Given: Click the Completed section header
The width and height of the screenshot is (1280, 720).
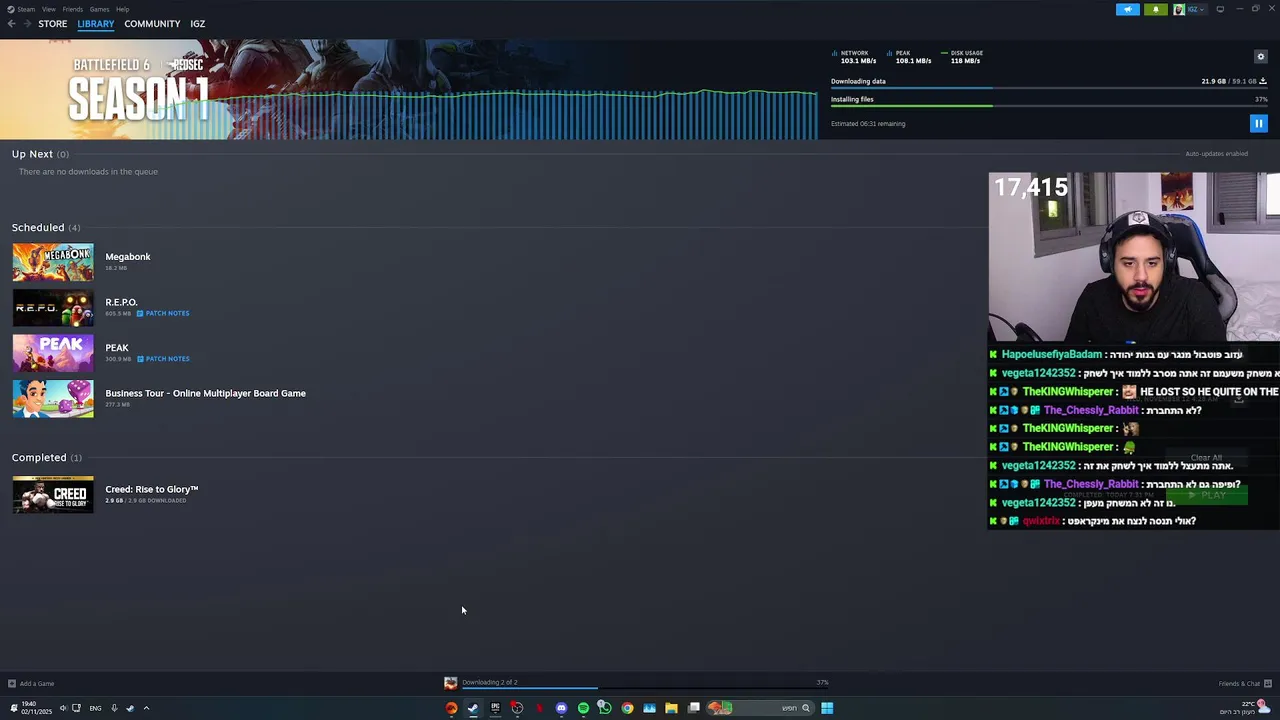Looking at the screenshot, I should point(47,457).
